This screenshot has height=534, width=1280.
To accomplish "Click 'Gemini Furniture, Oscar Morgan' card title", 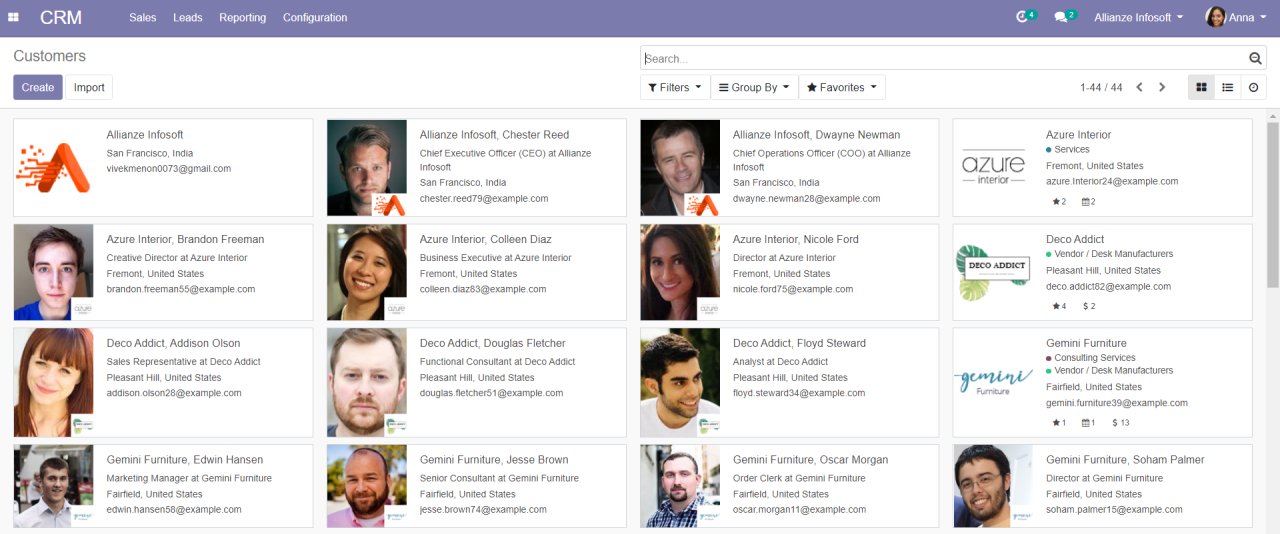I will click(810, 460).
